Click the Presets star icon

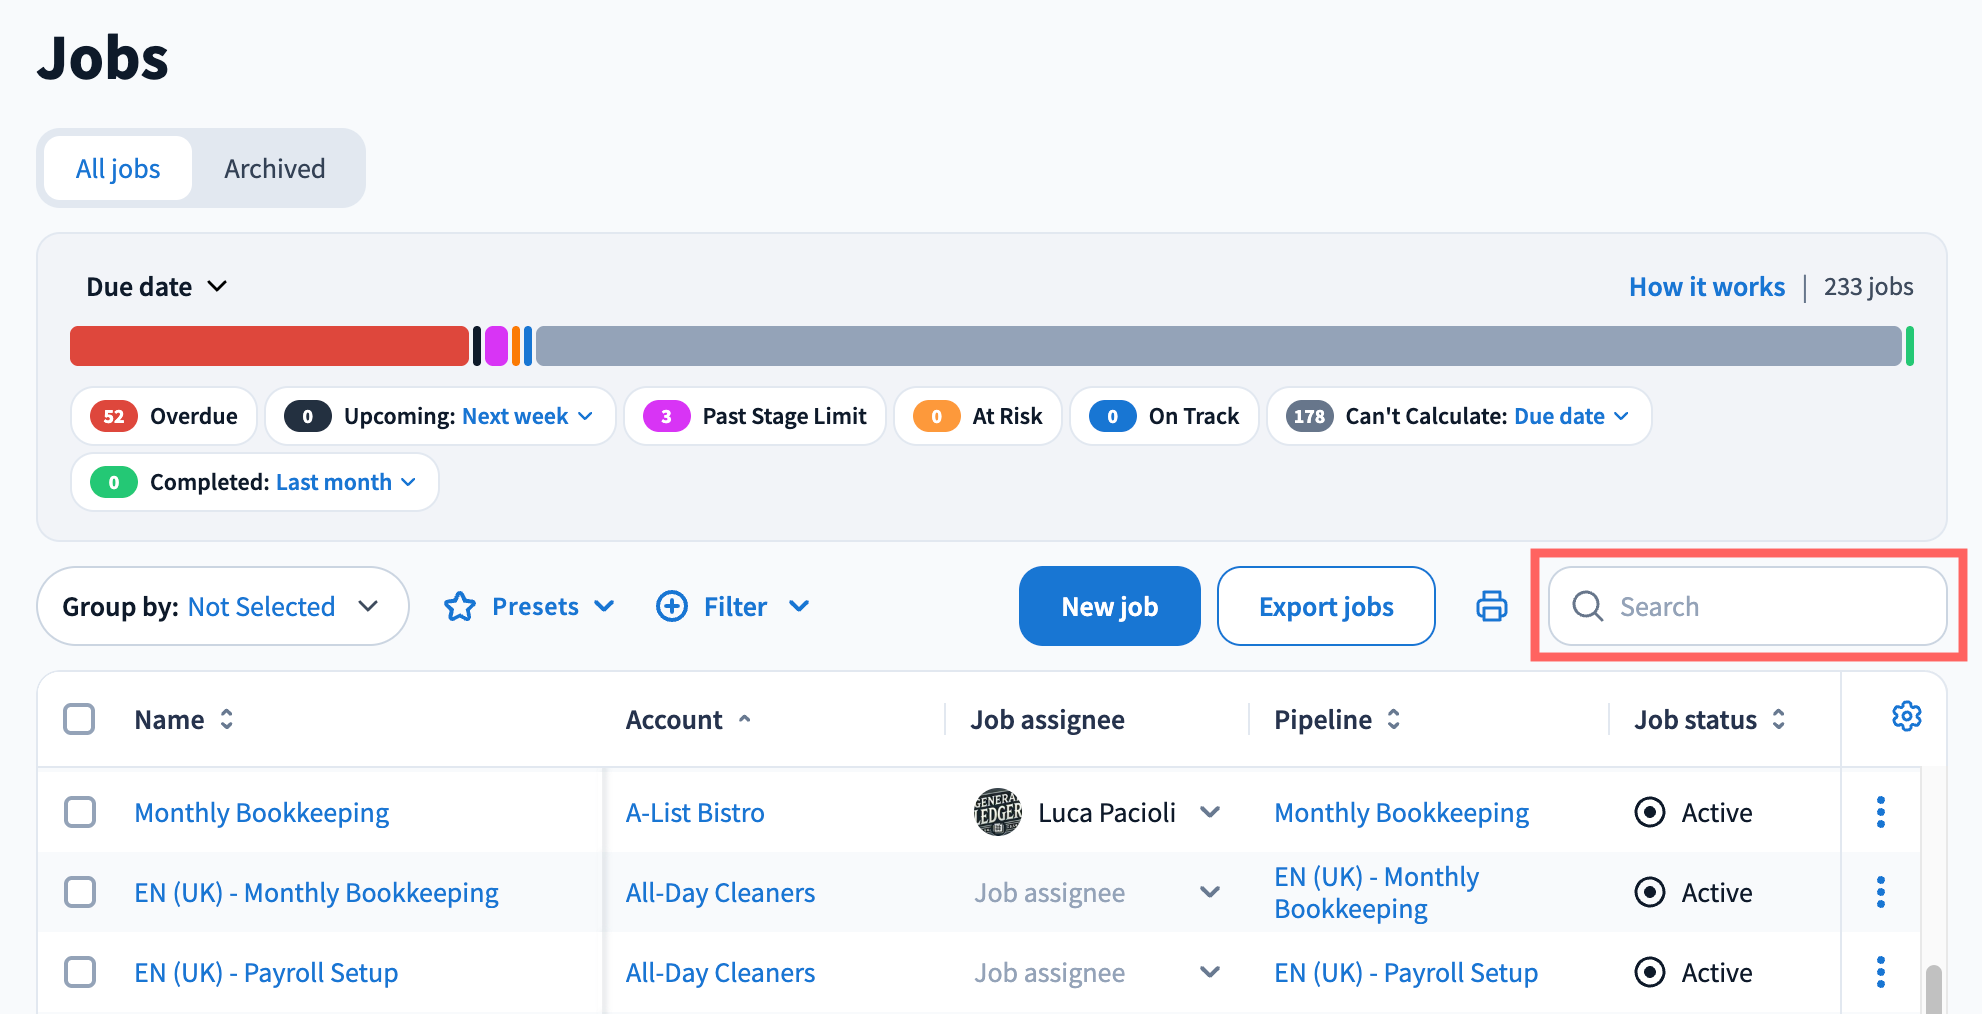pos(460,606)
